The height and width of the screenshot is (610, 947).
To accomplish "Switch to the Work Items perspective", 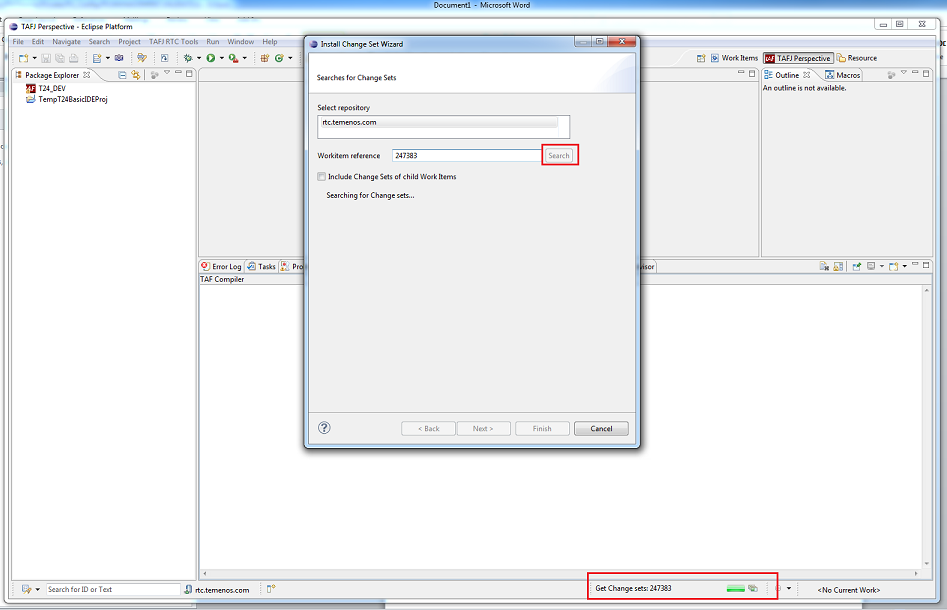I will coord(734,58).
